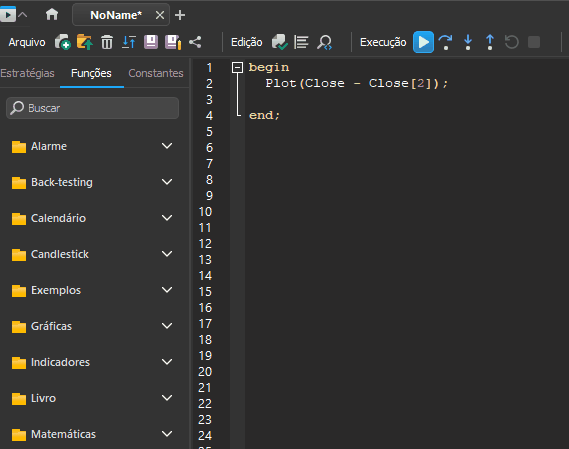Expand the Candlestick chevron

(167, 254)
